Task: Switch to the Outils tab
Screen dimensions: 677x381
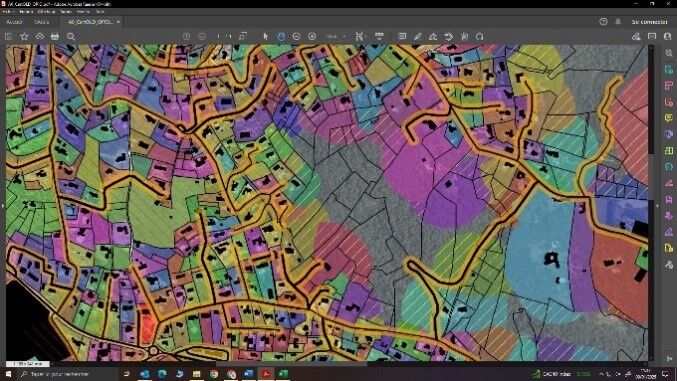Action: pyautogui.click(x=42, y=22)
